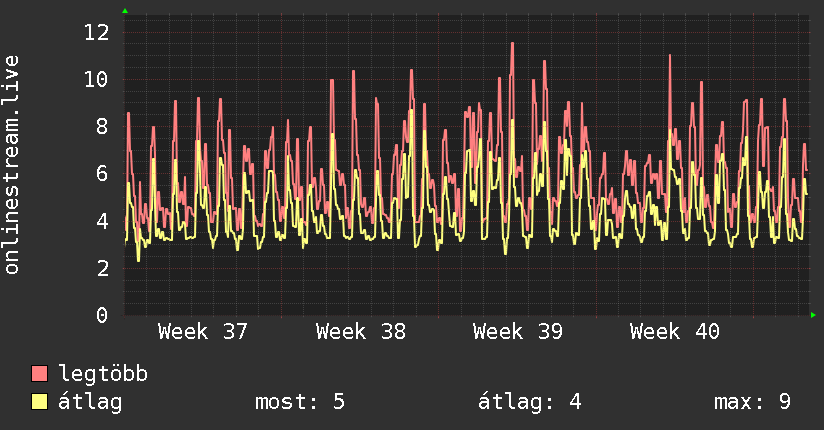Click the pink legtöbb legend swatch
Screen dimensions: 824x430
(x=39, y=373)
